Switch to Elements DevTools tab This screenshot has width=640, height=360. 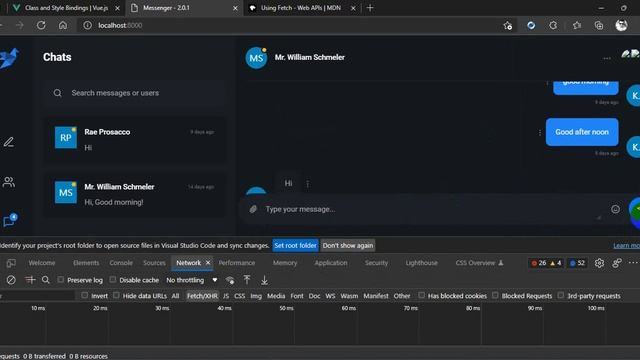86,263
